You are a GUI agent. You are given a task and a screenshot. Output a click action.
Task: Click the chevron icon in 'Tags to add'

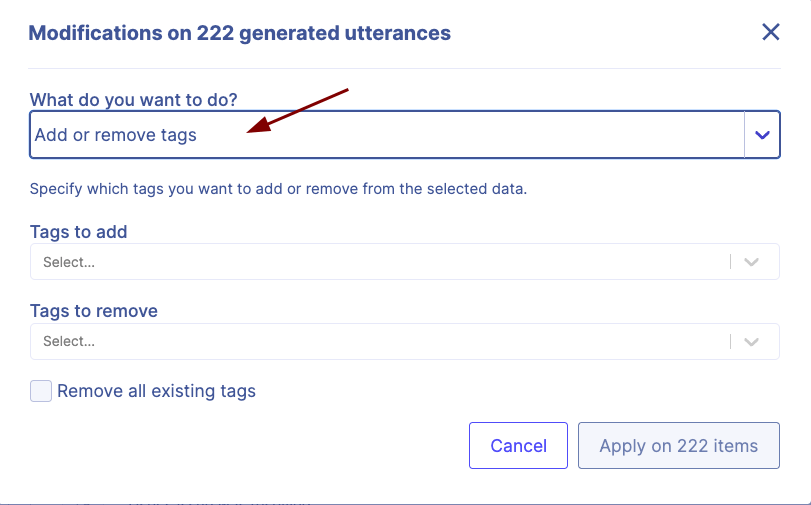click(753, 262)
